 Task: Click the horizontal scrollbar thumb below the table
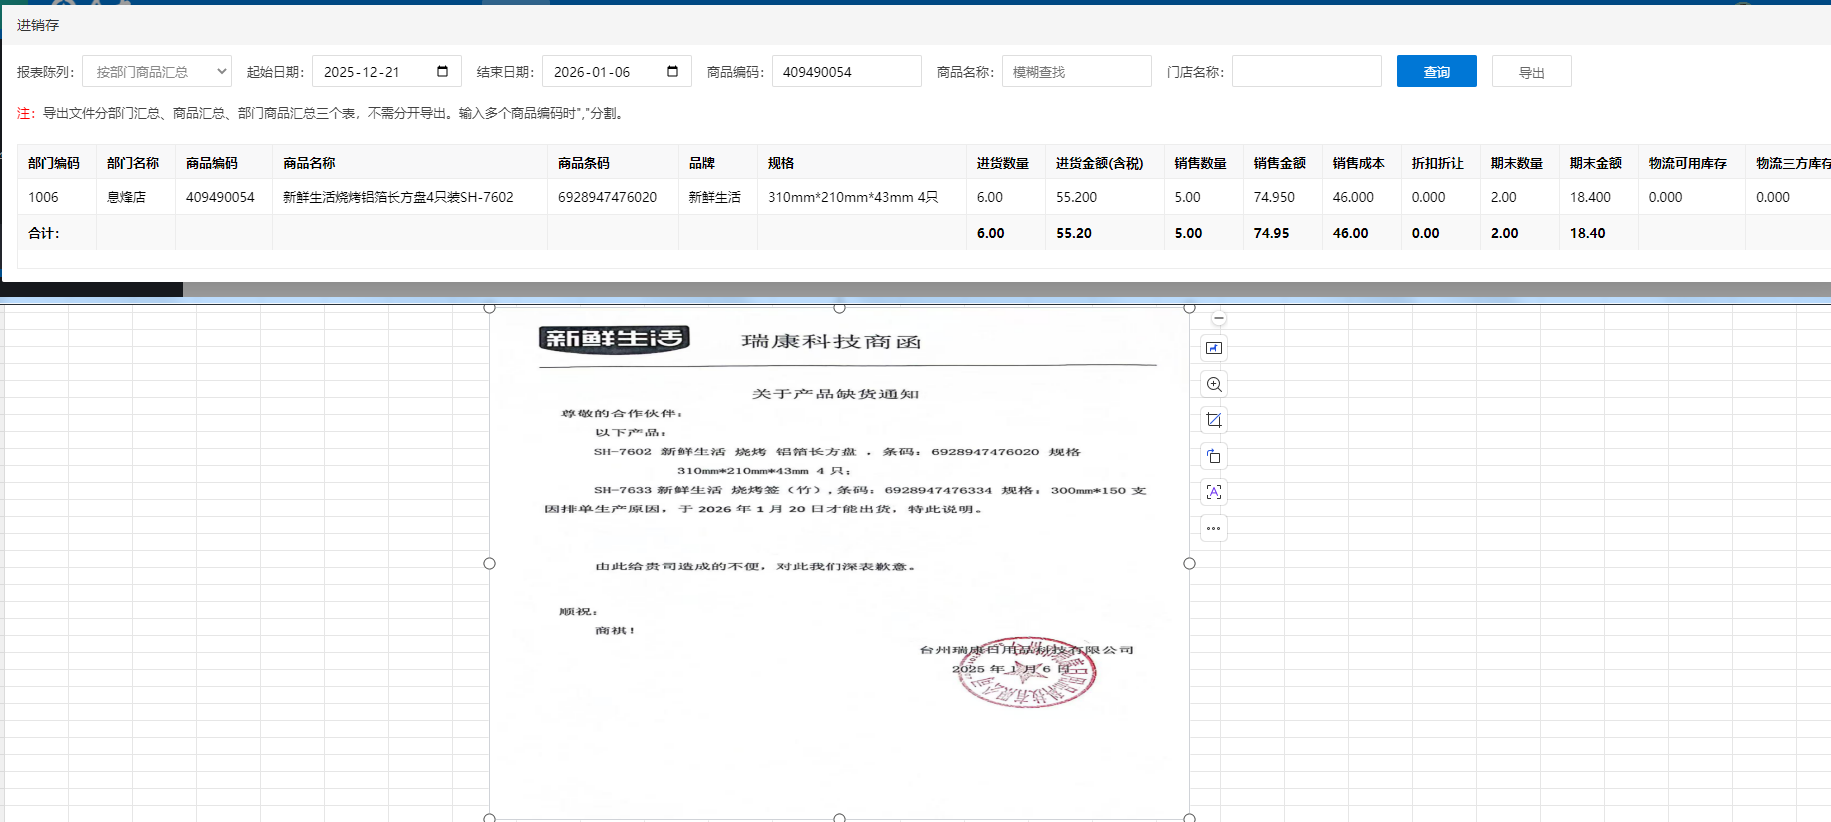92,289
